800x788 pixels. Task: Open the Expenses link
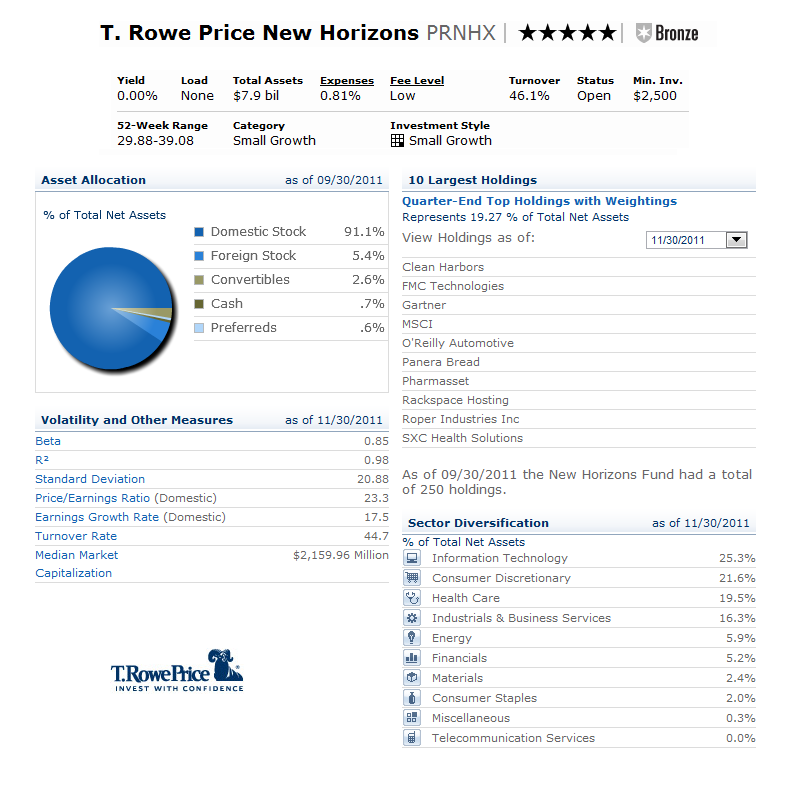tap(347, 81)
